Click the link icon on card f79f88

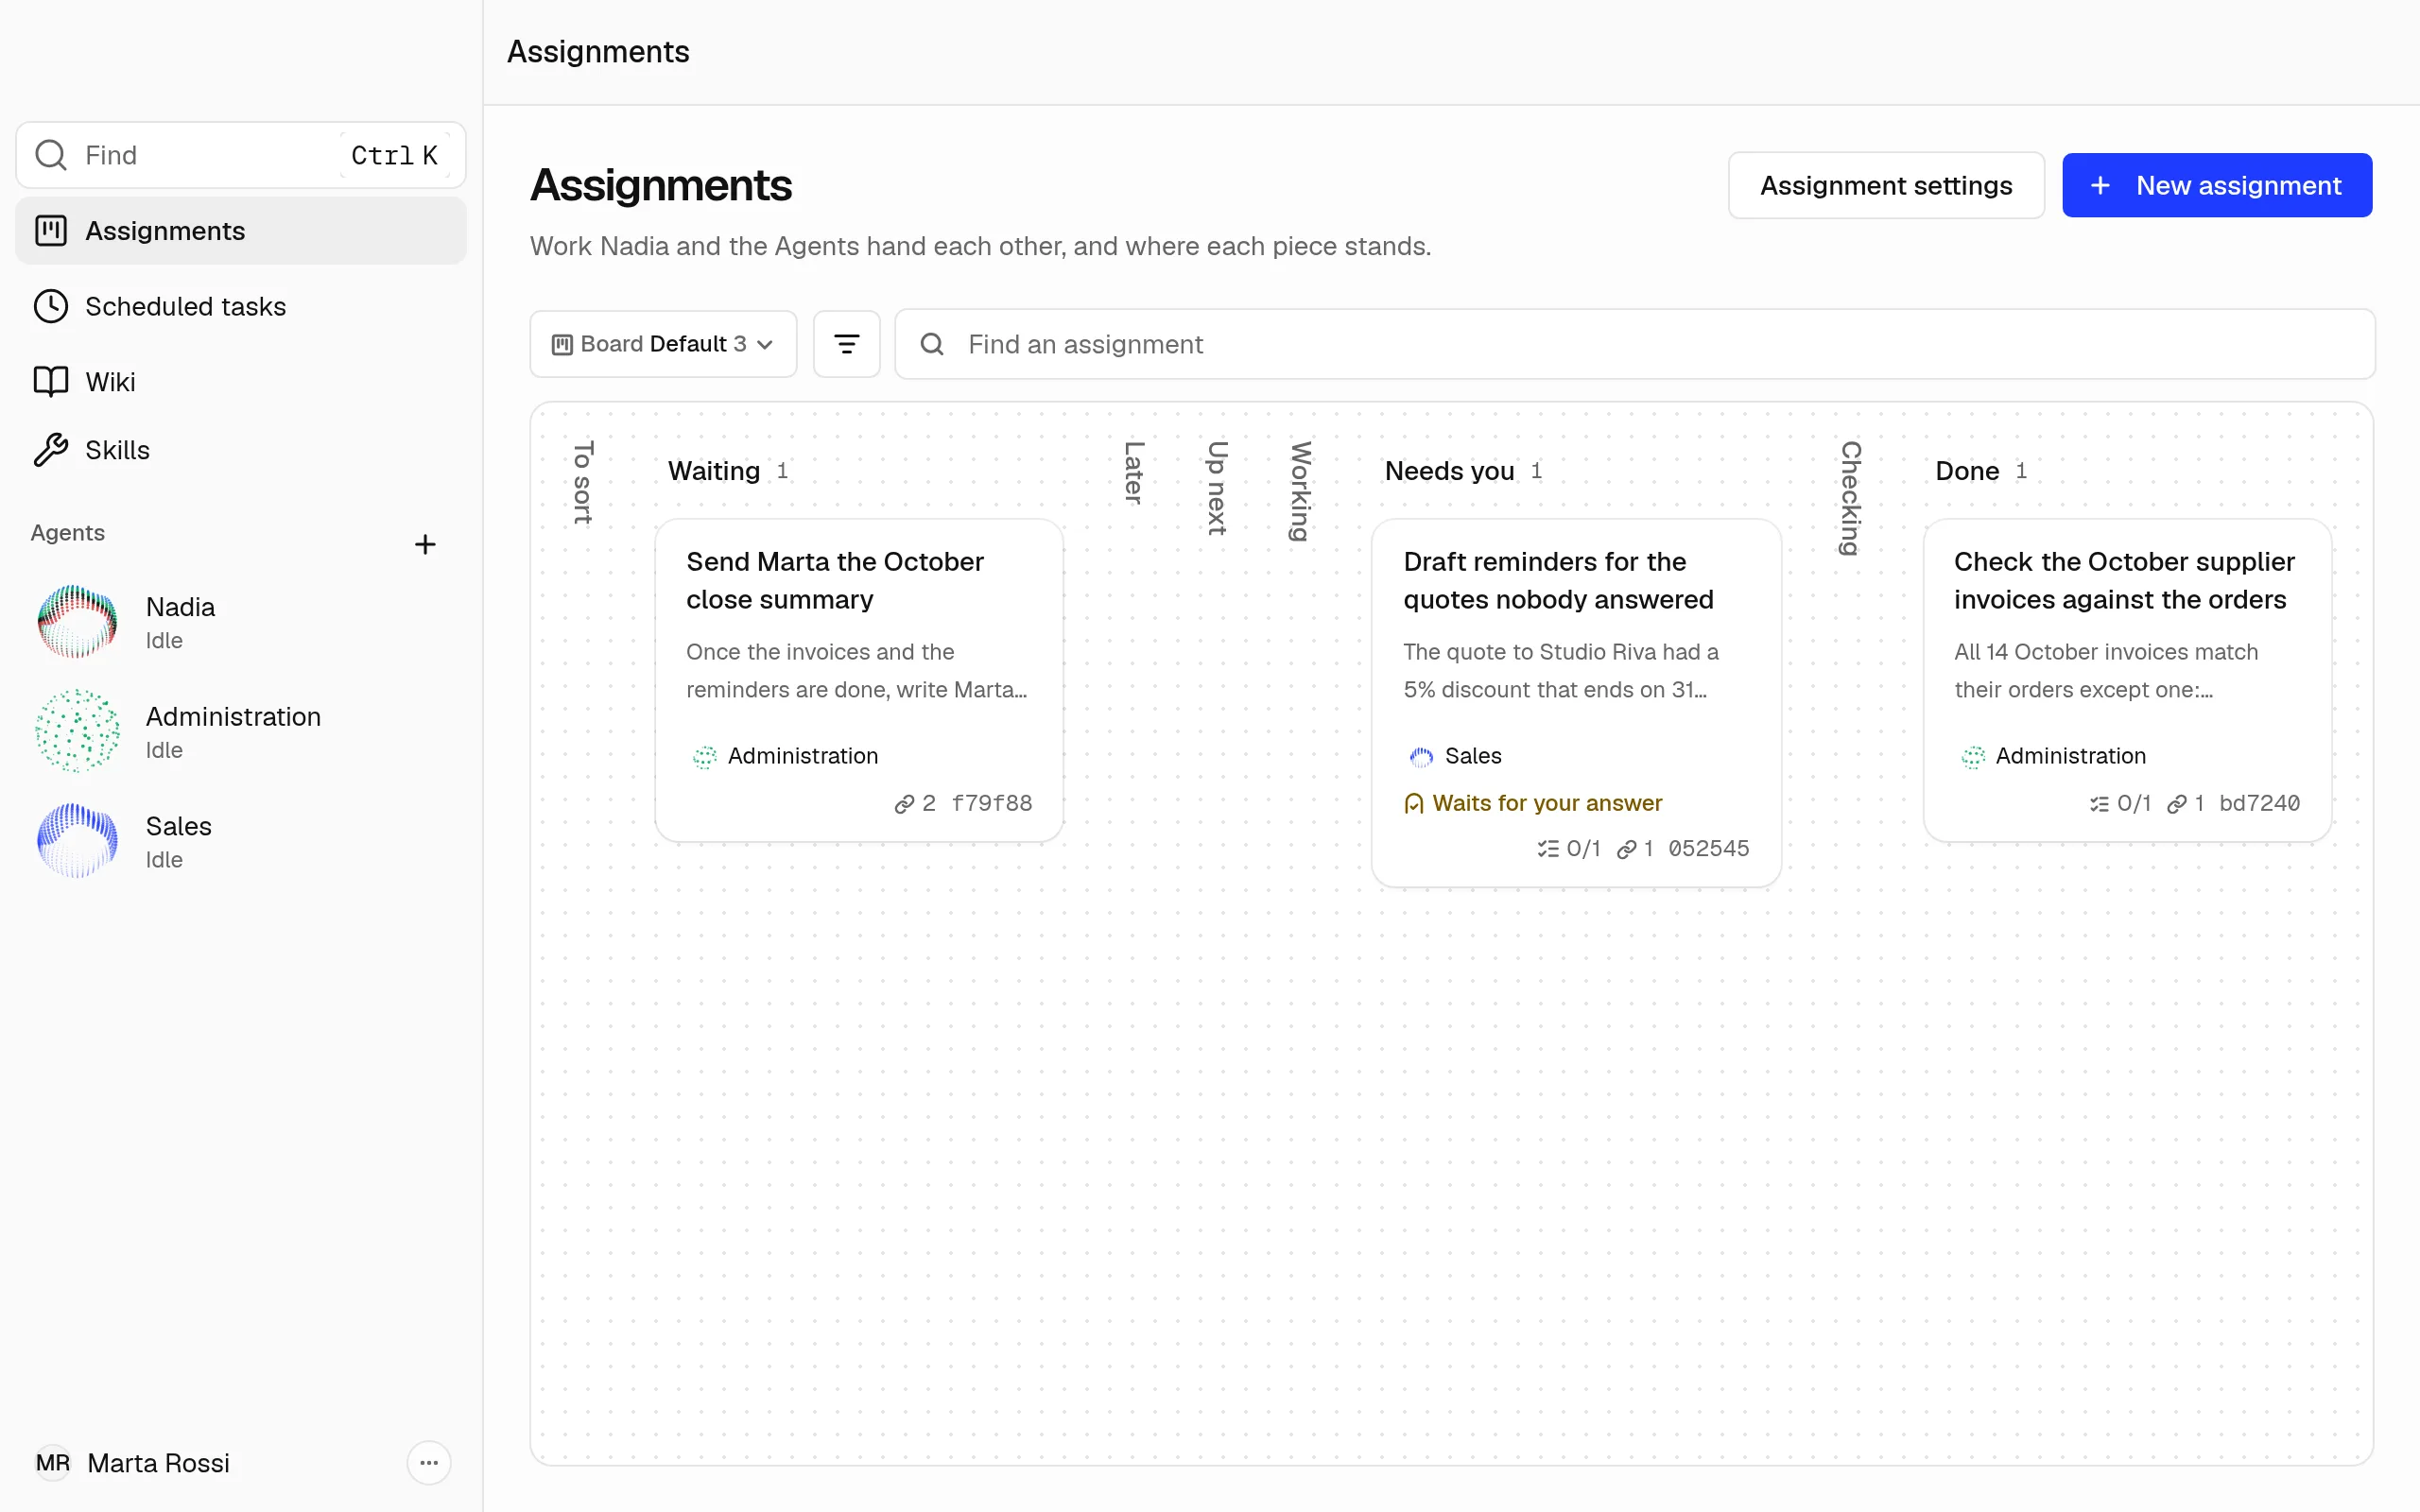pyautogui.click(x=904, y=804)
